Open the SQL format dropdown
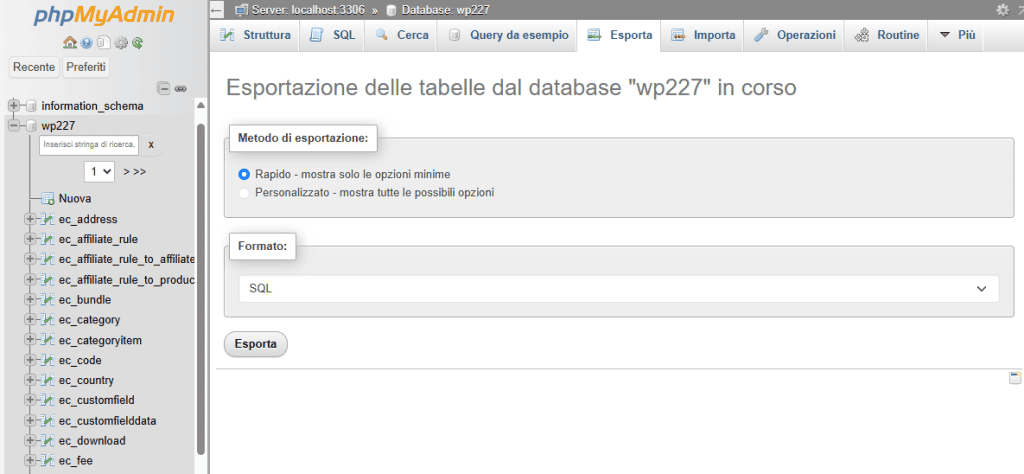 click(618, 289)
